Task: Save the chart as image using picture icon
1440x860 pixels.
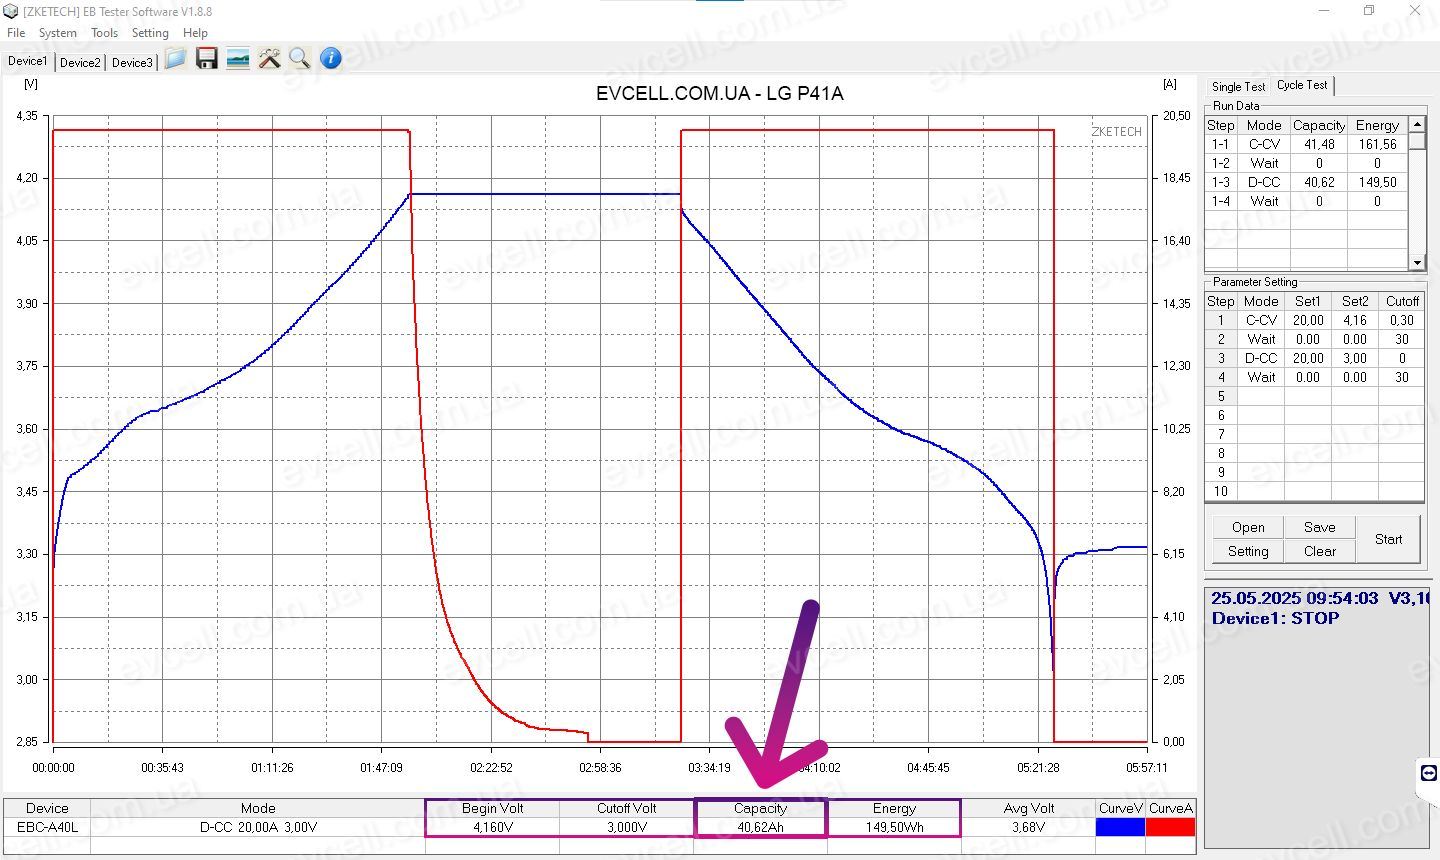Action: point(238,59)
